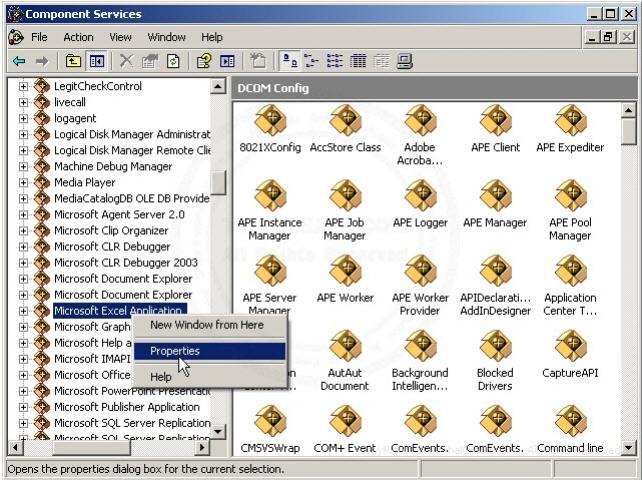642x480 pixels.
Task: Click the Up One Level folder icon
Action: point(73,61)
